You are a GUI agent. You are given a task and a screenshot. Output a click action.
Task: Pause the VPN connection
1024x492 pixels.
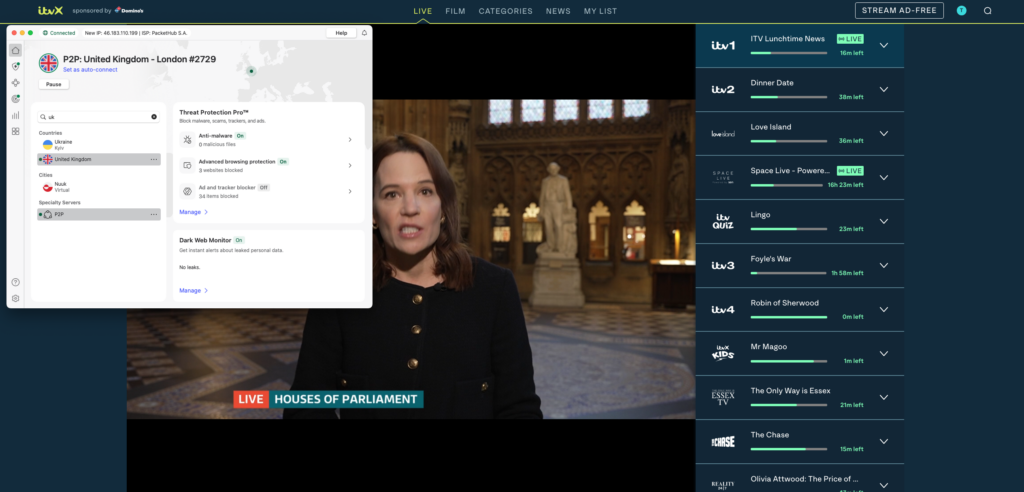(54, 84)
